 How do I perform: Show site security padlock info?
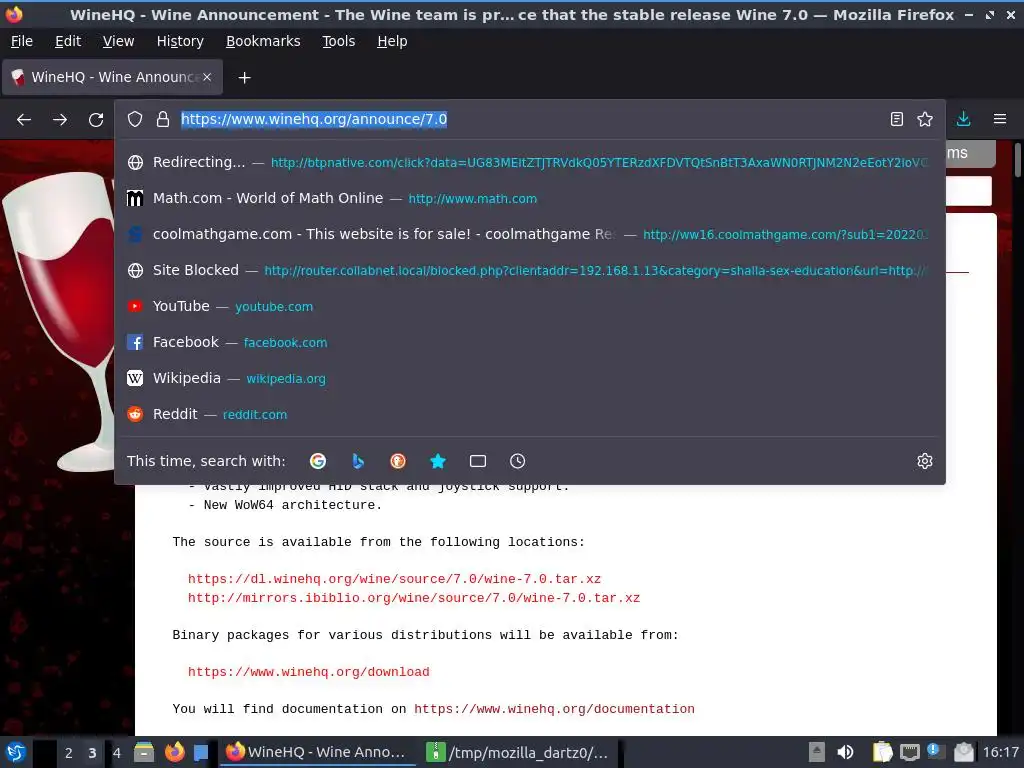tap(163, 119)
